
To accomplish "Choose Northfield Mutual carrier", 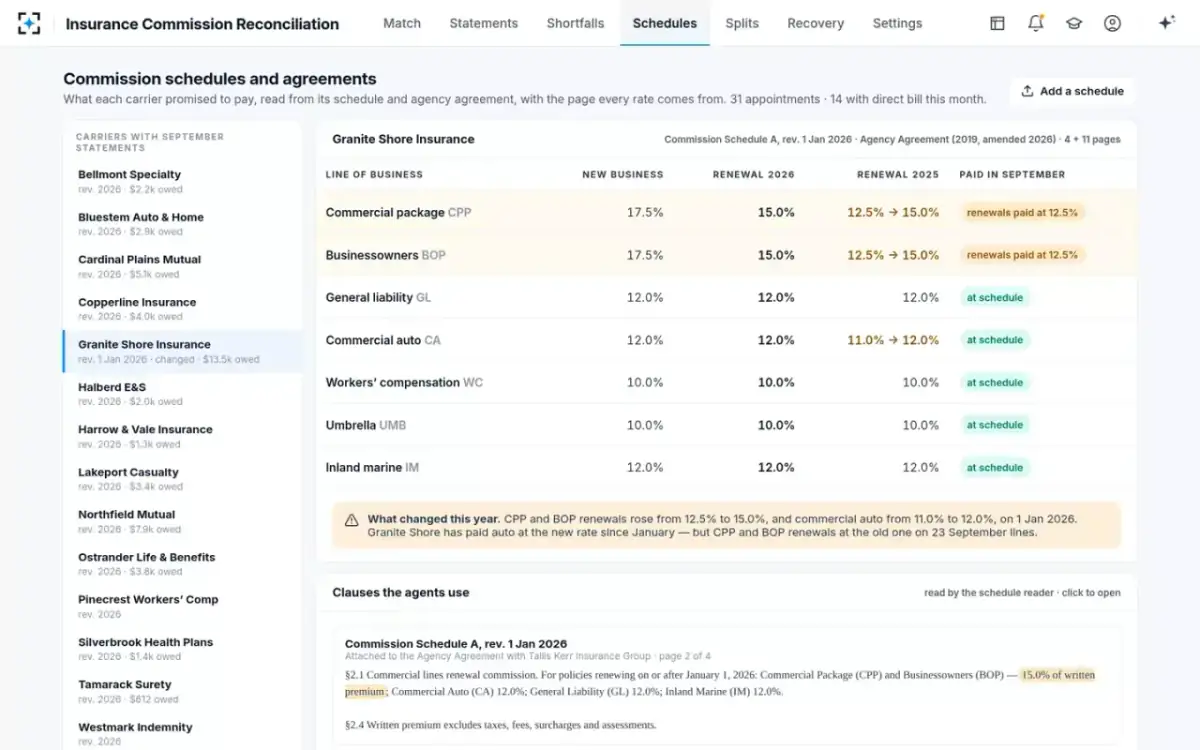I will (x=182, y=521).
